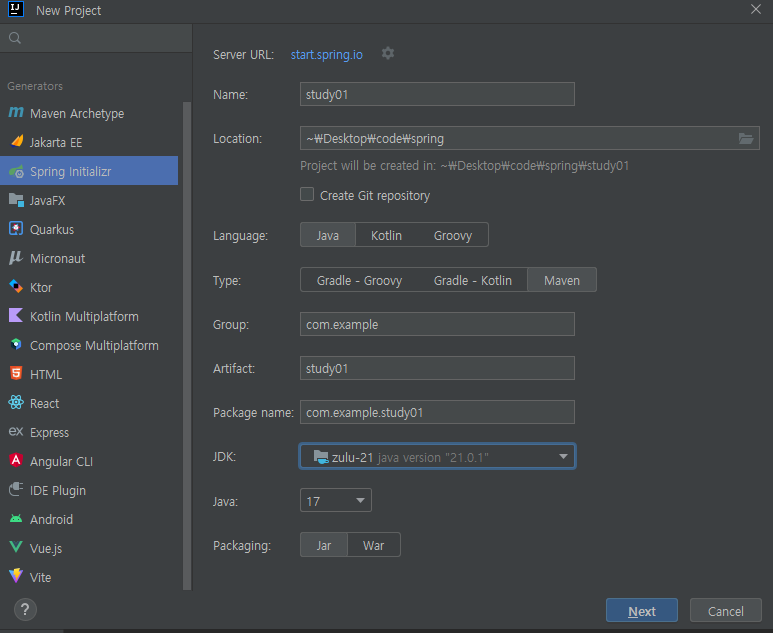Click the IDE Plugin icon
The image size is (773, 633).
tap(16, 489)
